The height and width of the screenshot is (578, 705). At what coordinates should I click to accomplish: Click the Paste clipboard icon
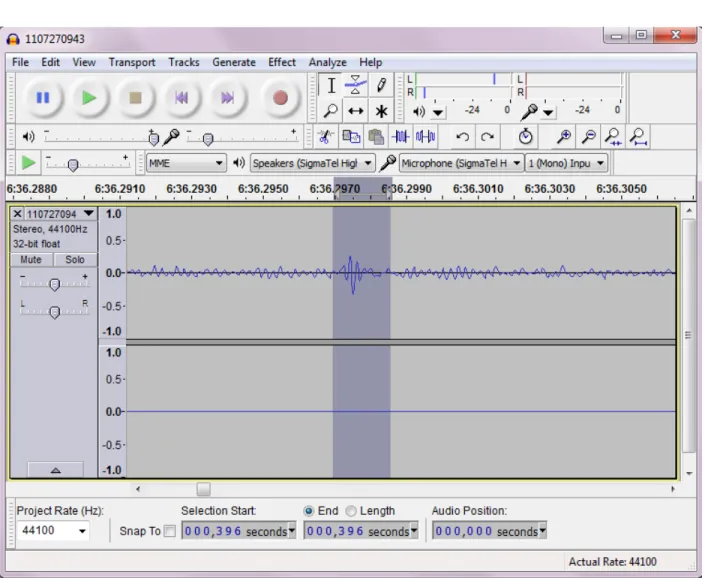tap(375, 137)
